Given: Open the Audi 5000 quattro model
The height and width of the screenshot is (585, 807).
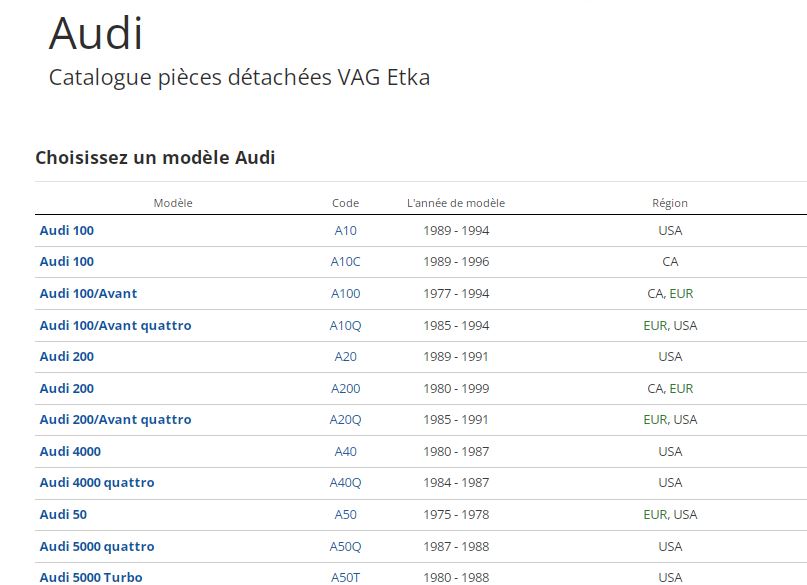Looking at the screenshot, I should [97, 546].
